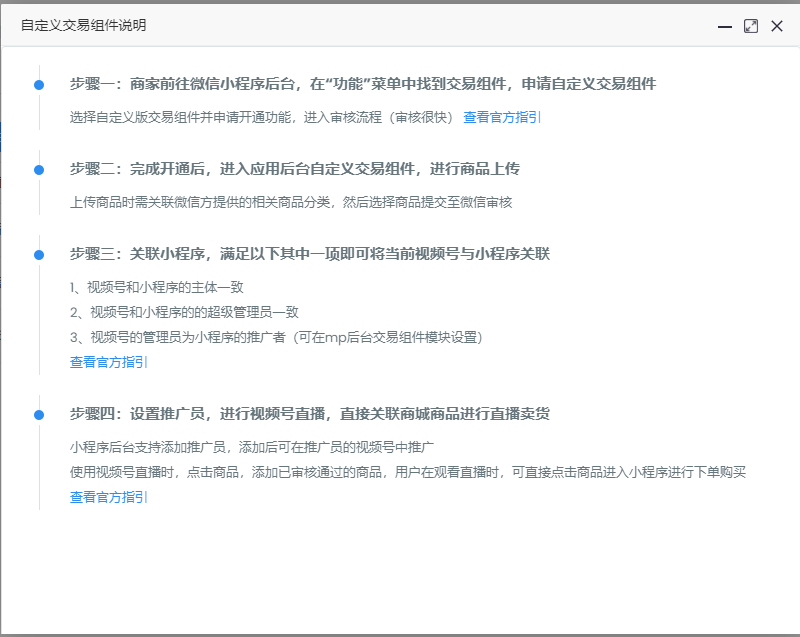Screen dimensions: 800x637
Task: Open 查看官方指引 link in step one
Action: click(502, 117)
